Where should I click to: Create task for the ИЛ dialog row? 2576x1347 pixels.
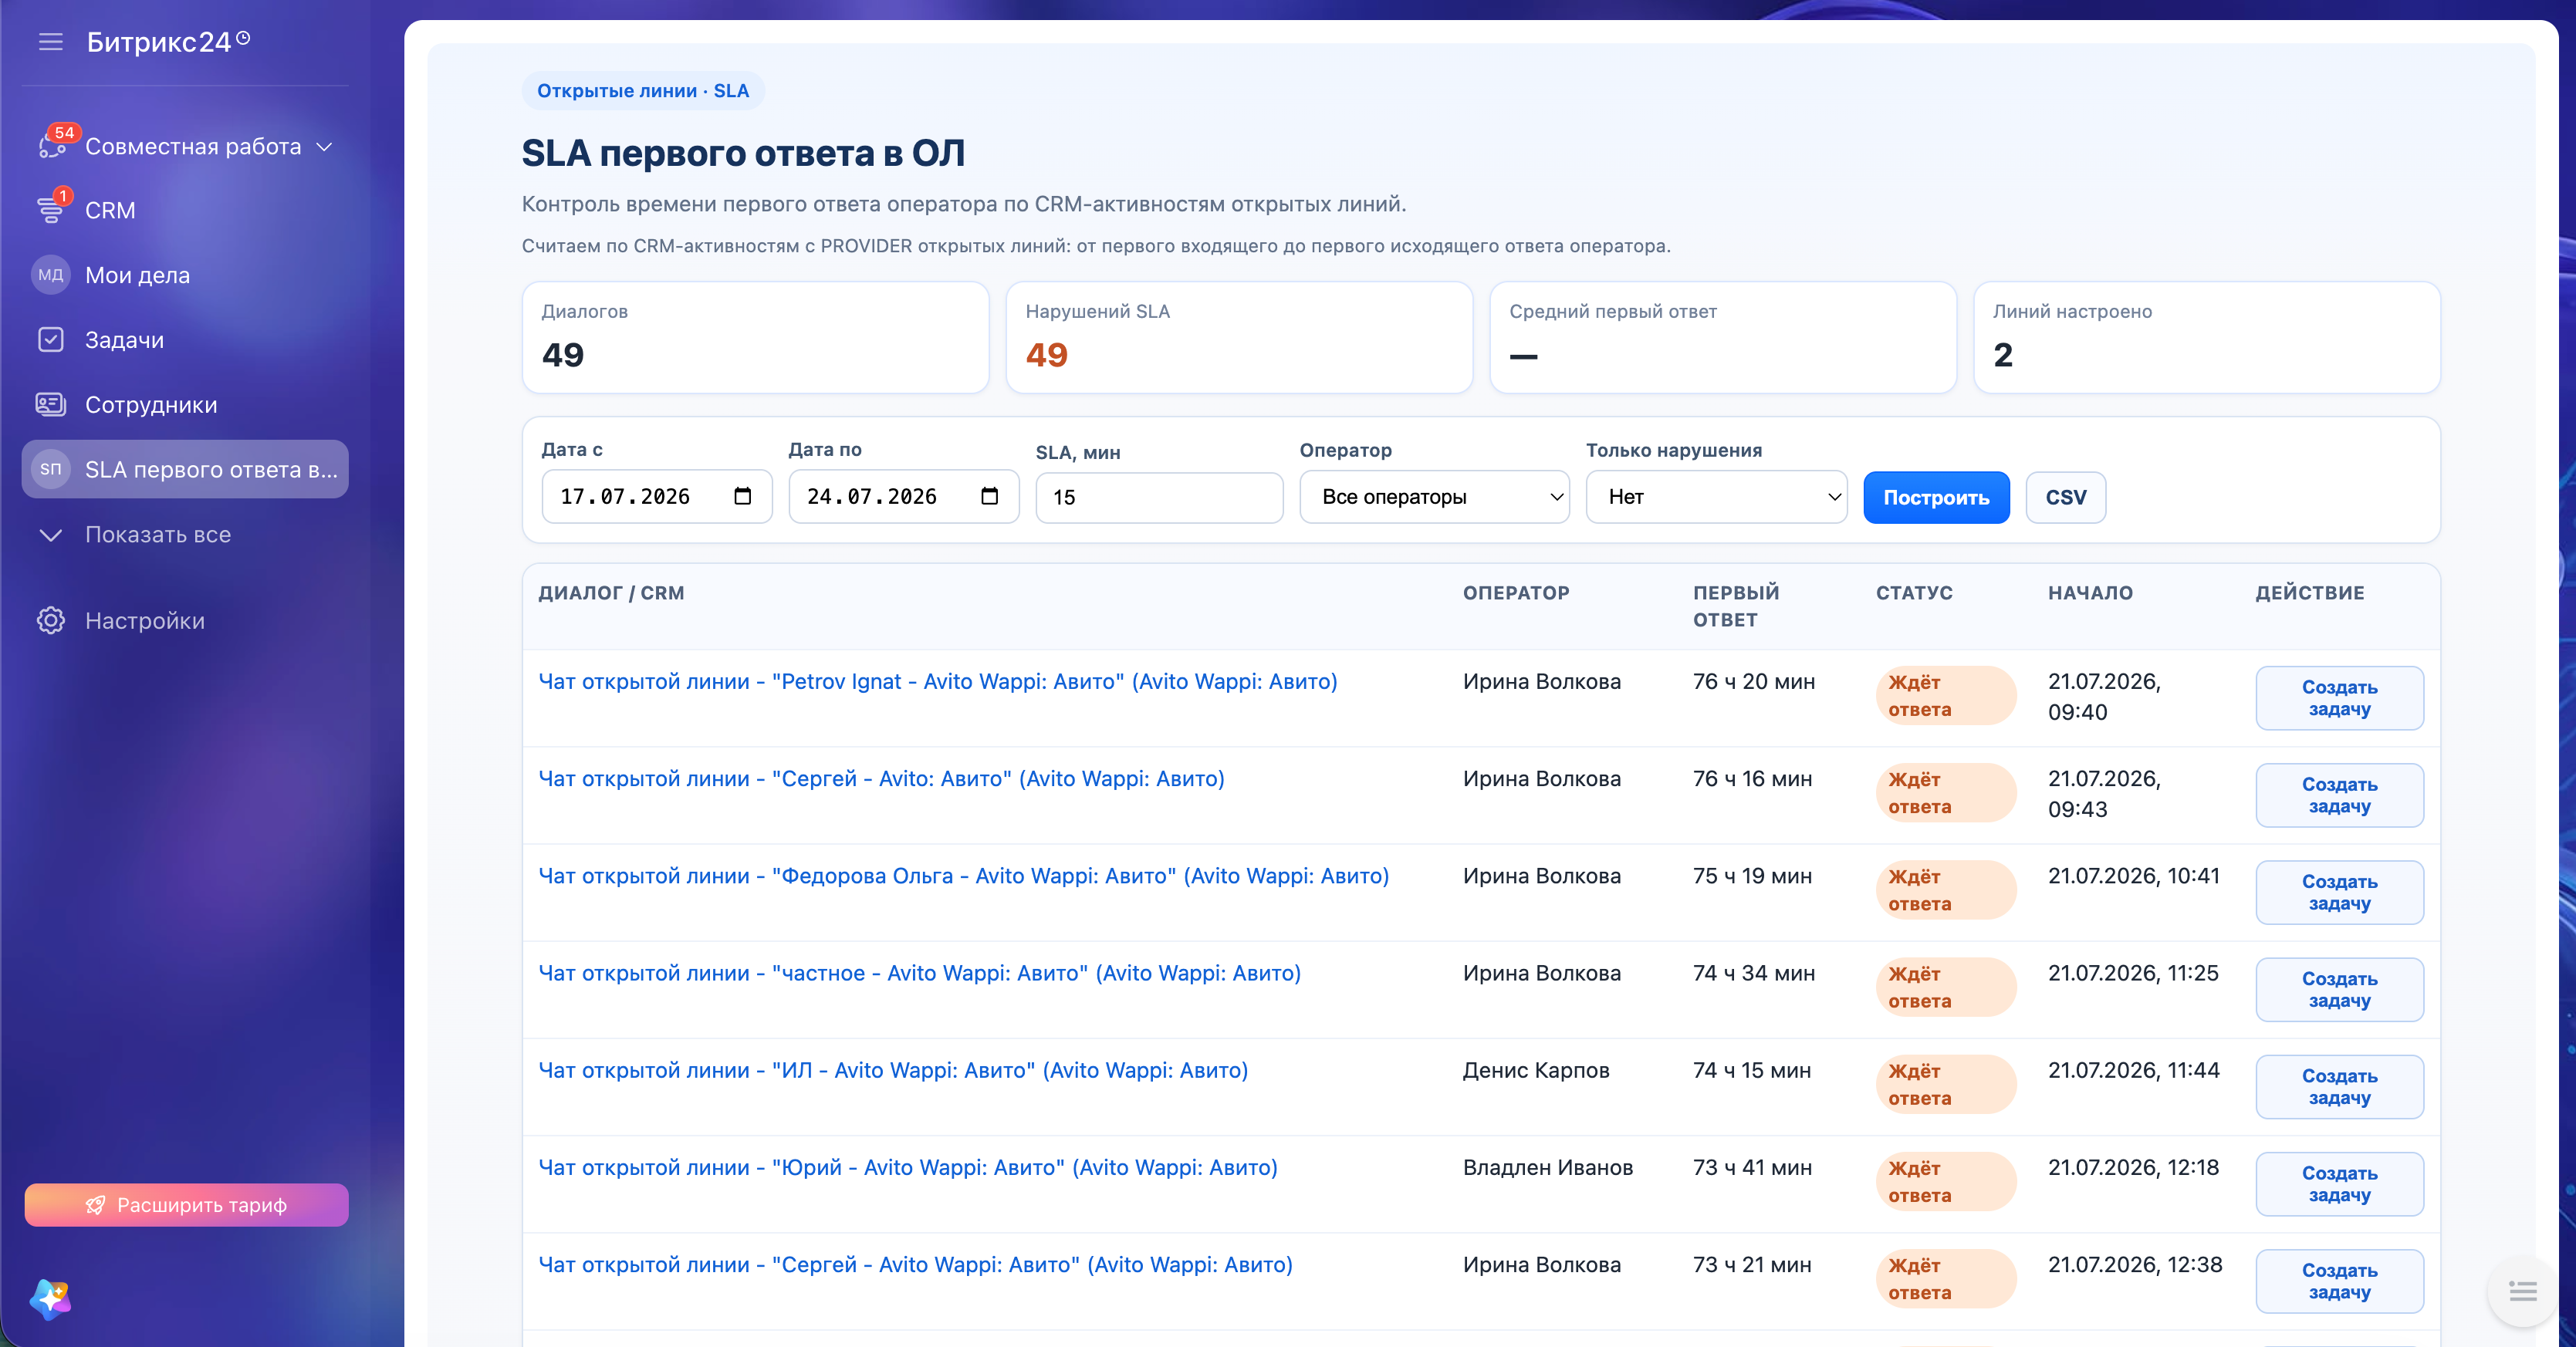pos(2339,1087)
